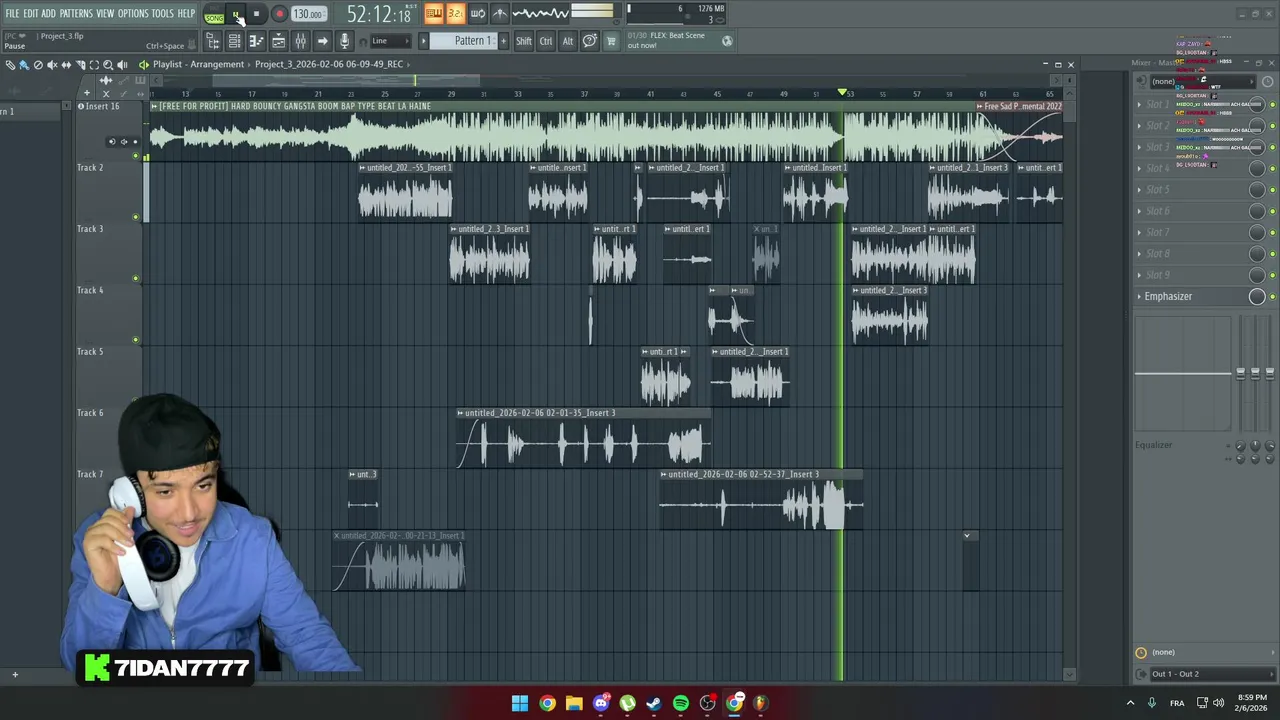1280x720 pixels.
Task: Open the OPTIONS menu
Action: (133, 13)
